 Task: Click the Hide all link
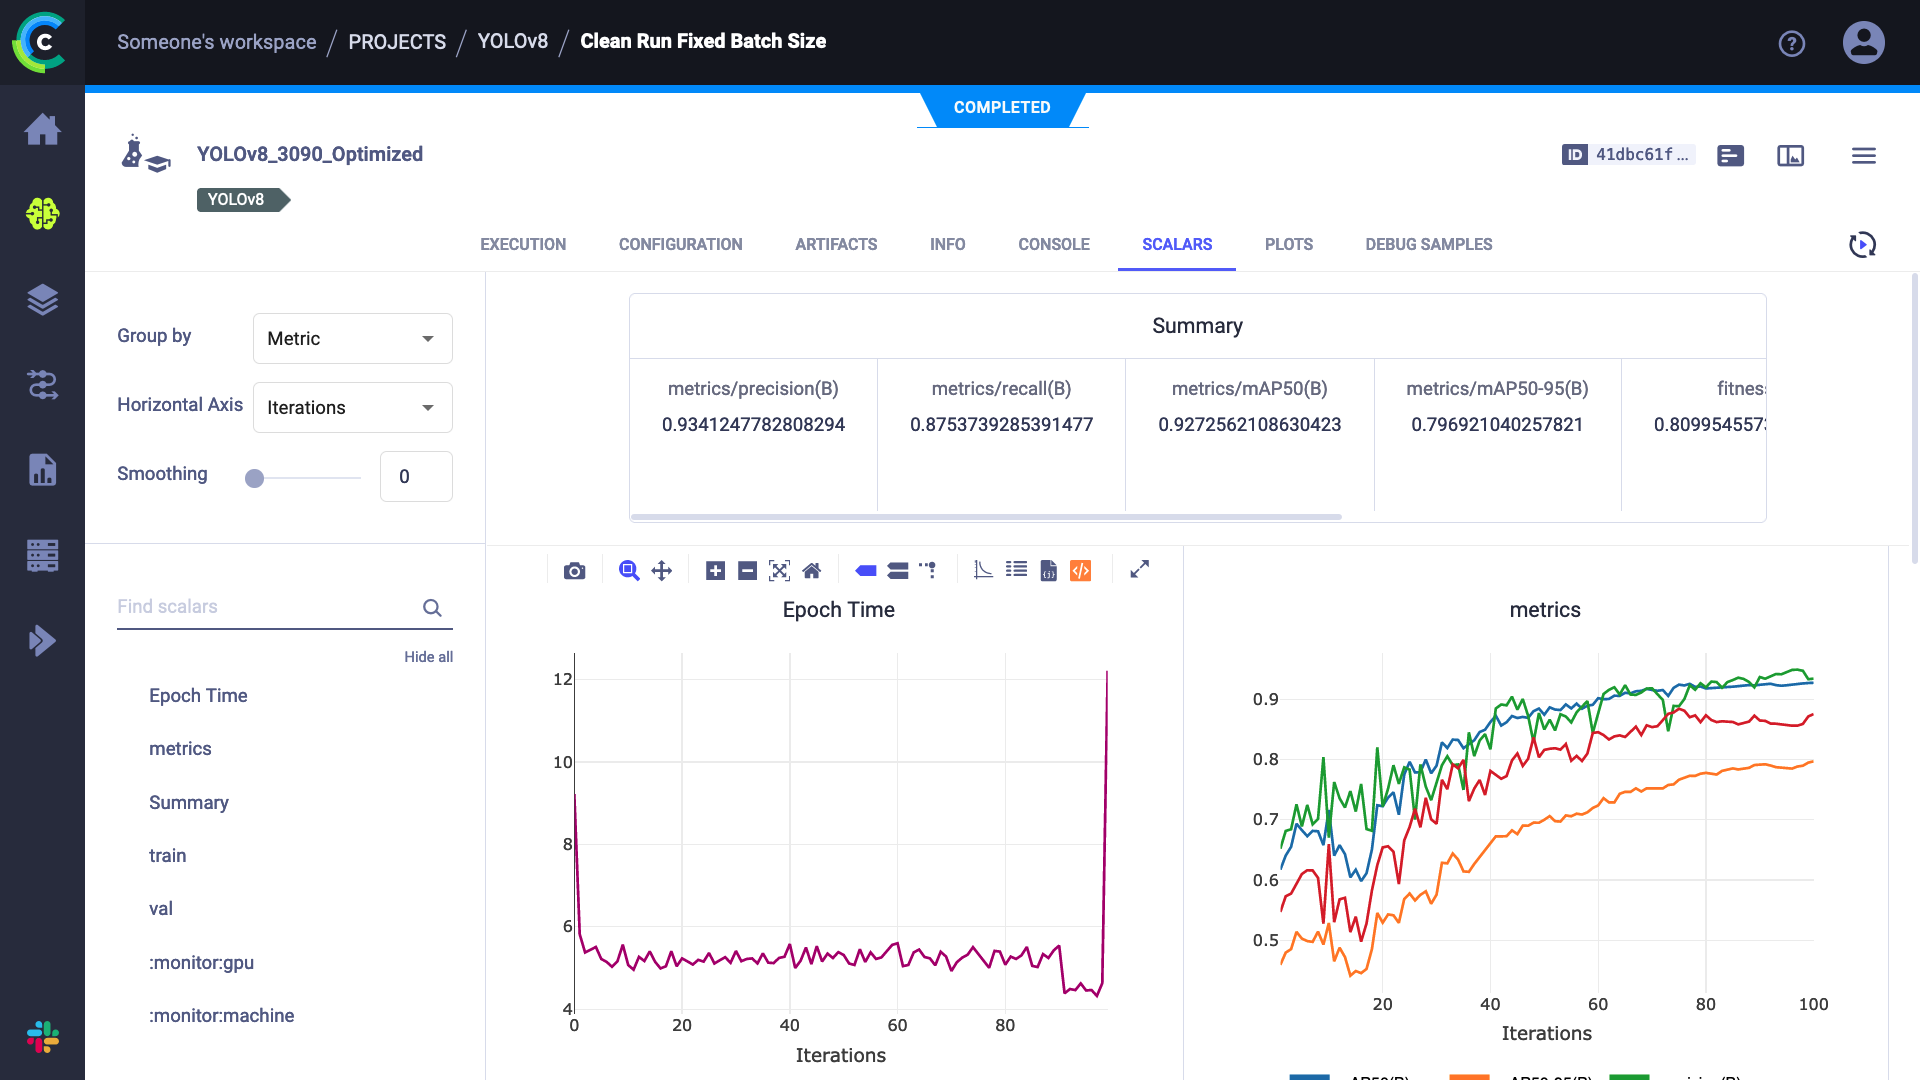tap(428, 657)
